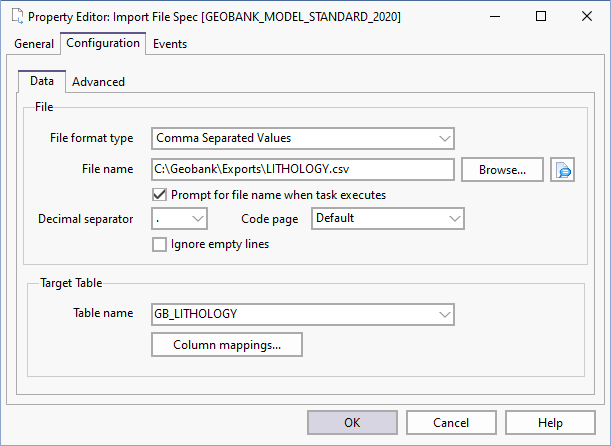Click the File name text field
This screenshot has width=611, height=446.
coord(303,170)
